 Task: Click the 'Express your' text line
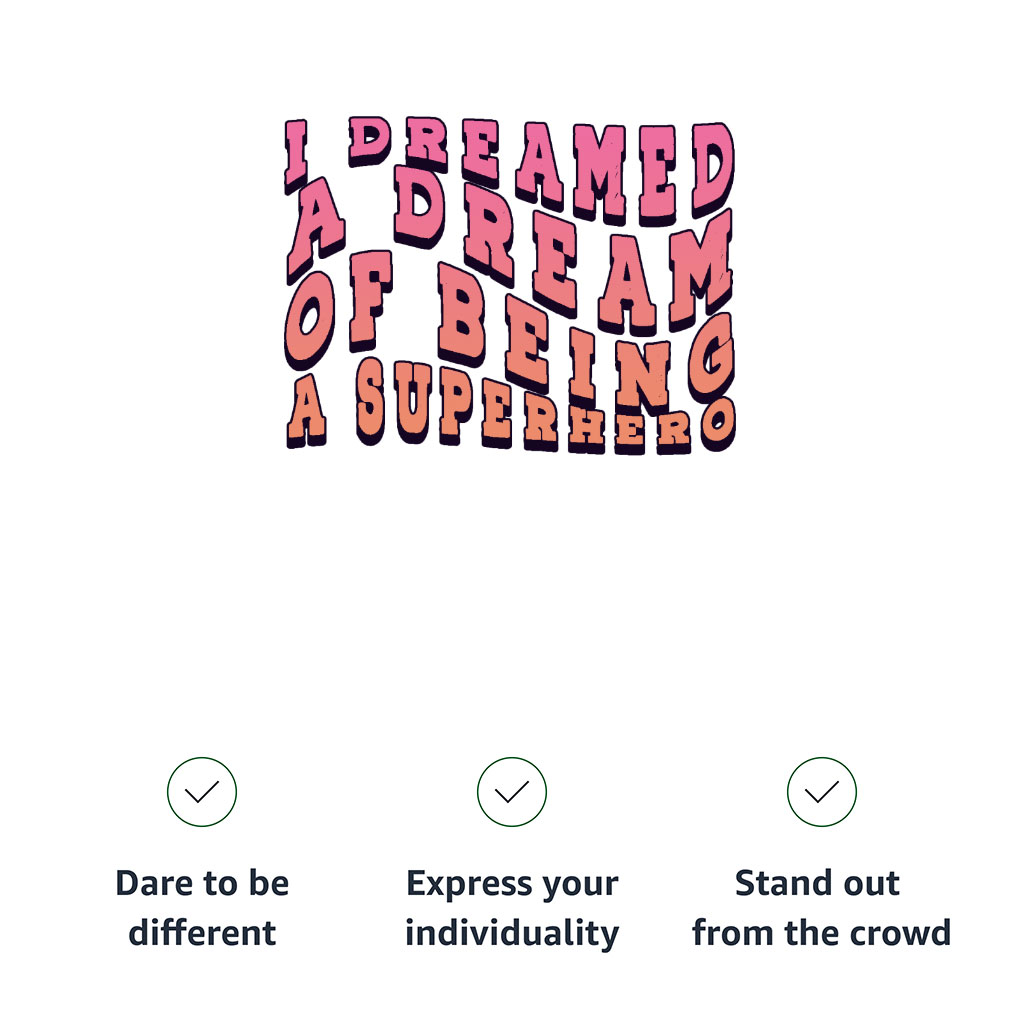[x=512, y=884]
